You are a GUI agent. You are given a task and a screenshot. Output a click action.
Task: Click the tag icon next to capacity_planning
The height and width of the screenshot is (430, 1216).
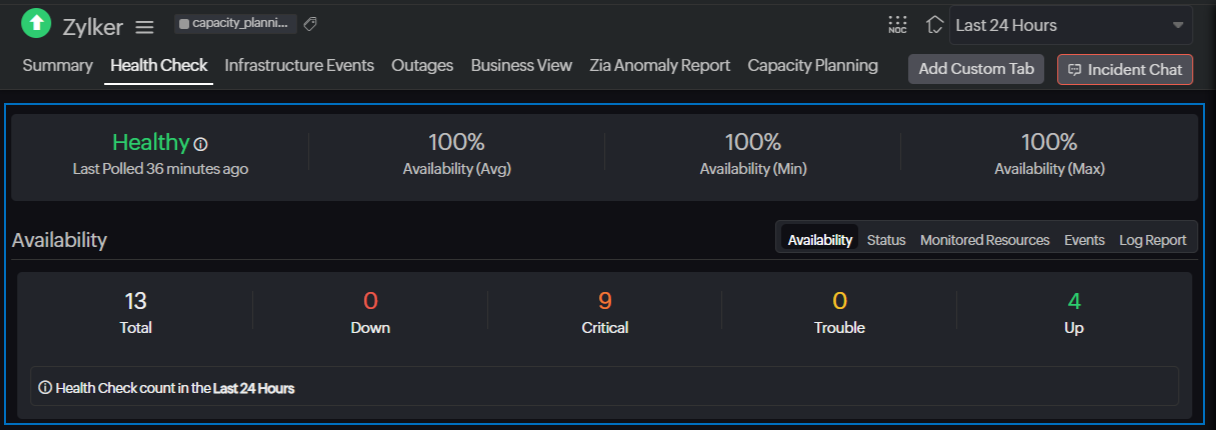(x=310, y=23)
